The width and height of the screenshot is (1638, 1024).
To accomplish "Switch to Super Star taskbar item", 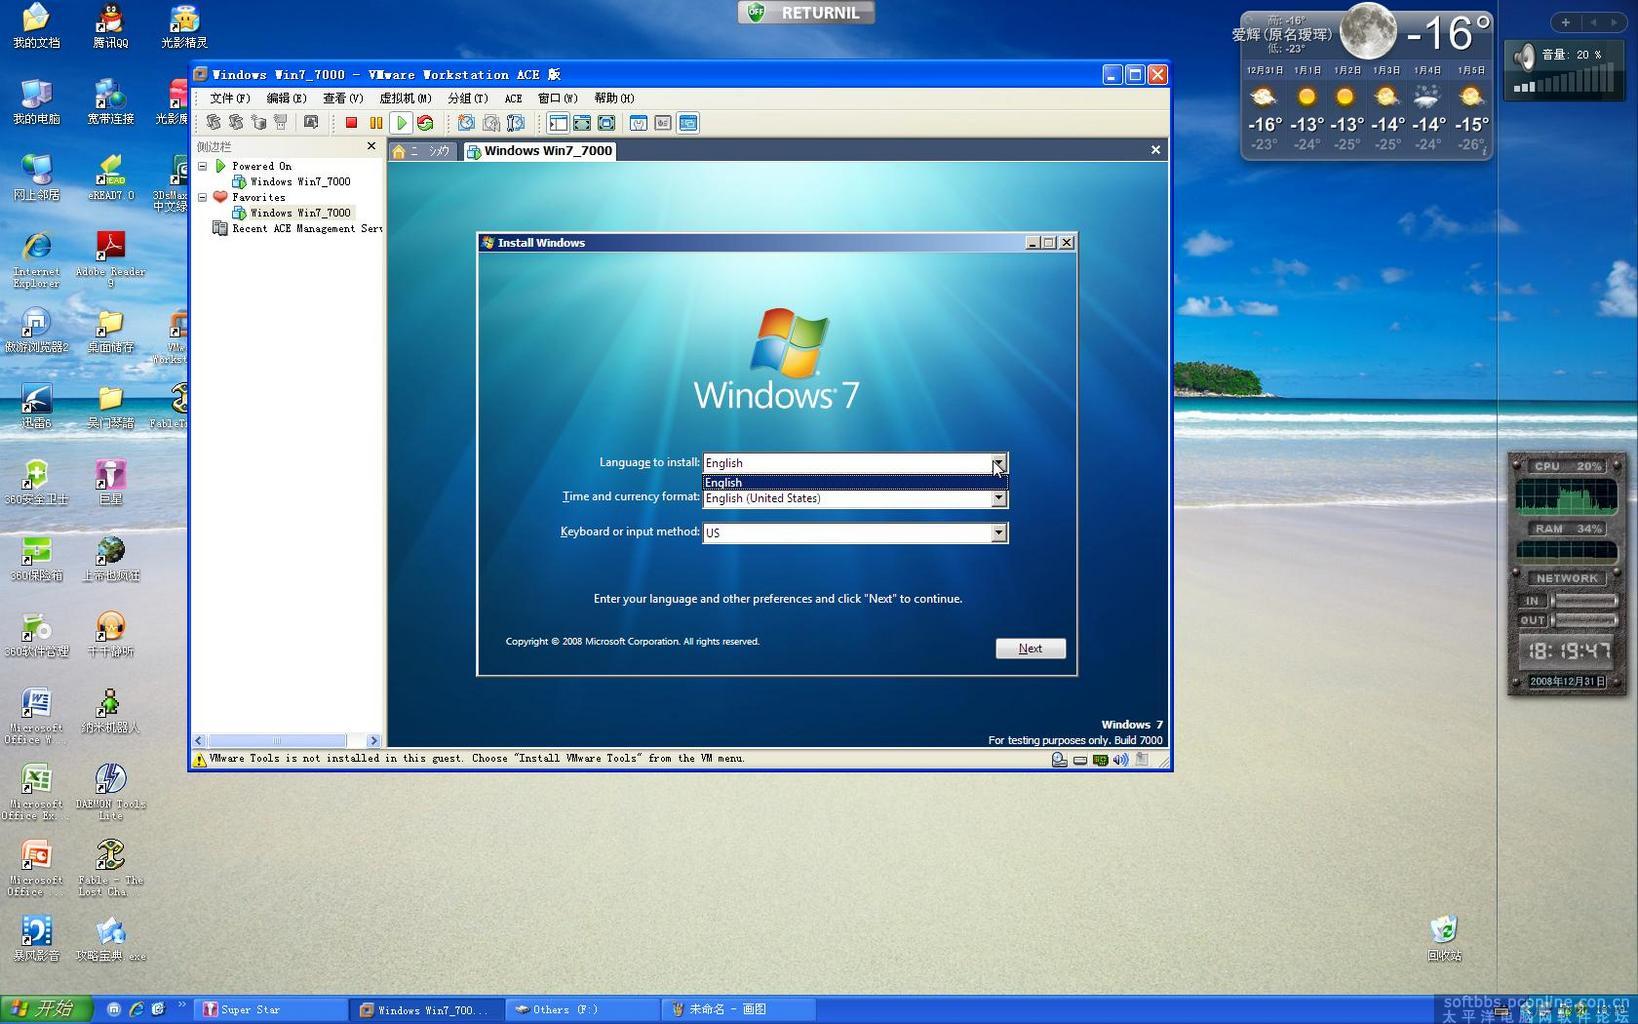I will coord(272,1010).
